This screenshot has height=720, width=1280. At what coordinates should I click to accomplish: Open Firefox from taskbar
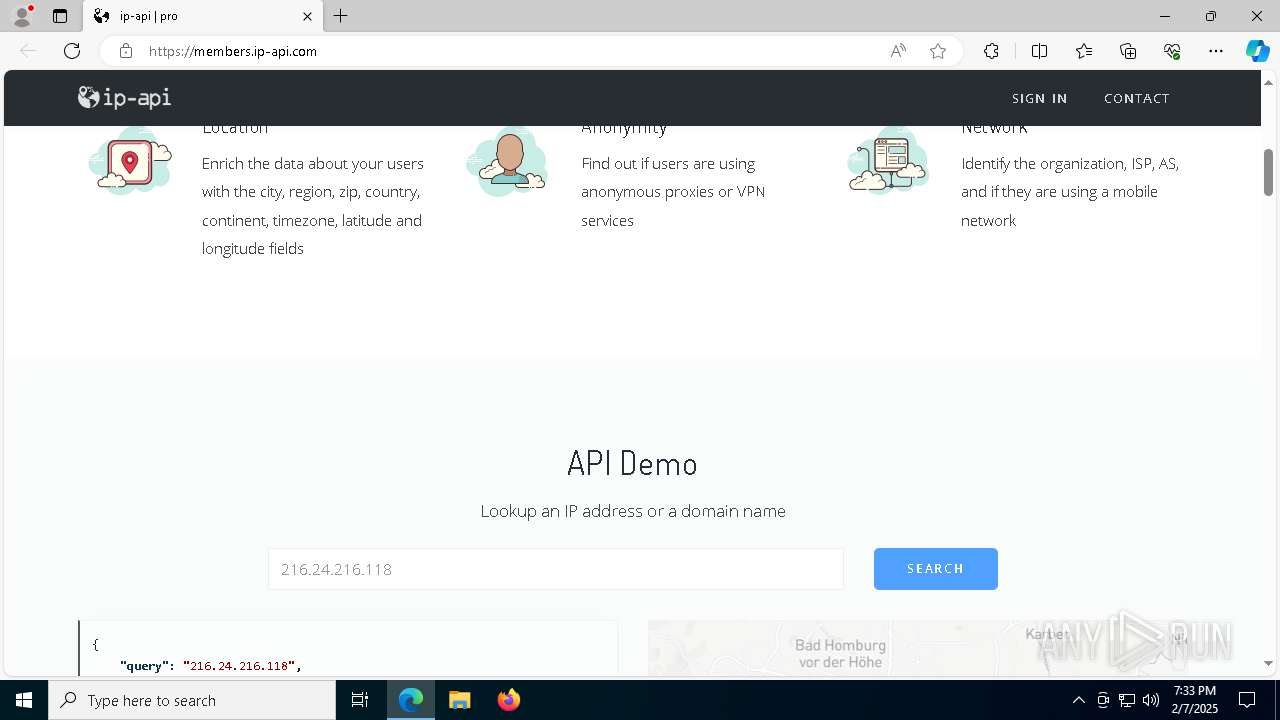[508, 700]
